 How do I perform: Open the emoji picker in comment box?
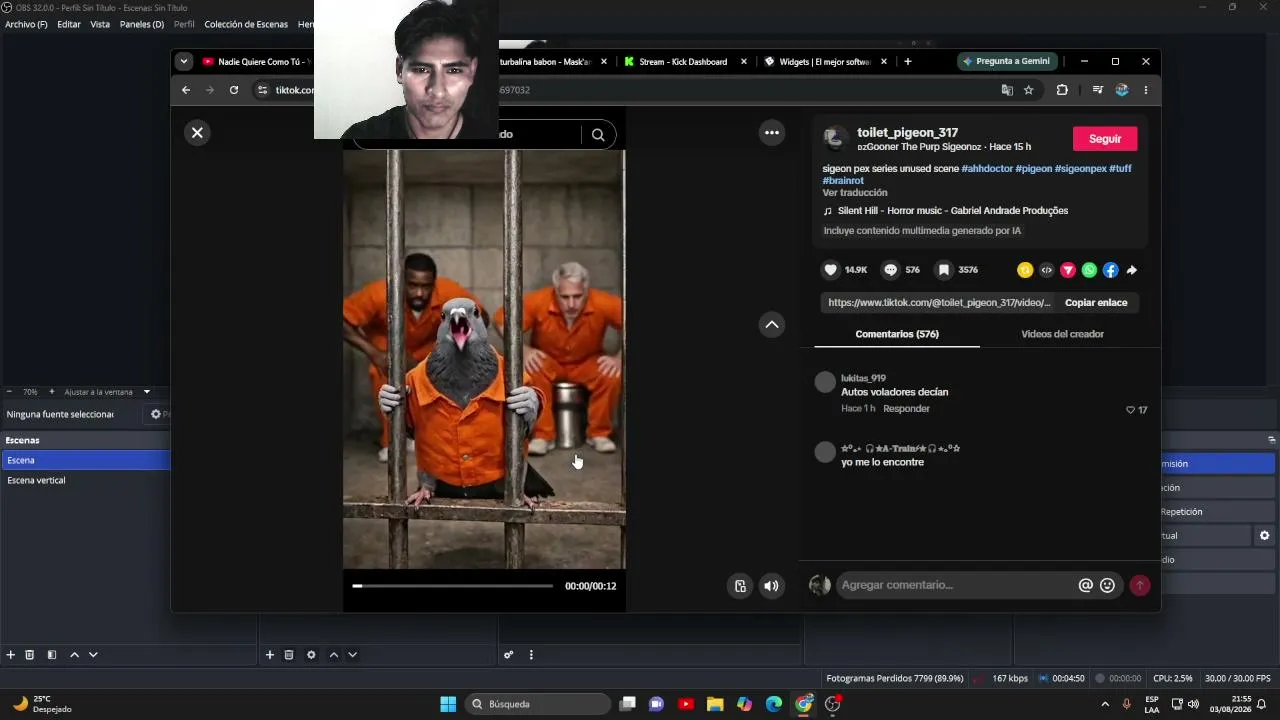[x=1107, y=586]
